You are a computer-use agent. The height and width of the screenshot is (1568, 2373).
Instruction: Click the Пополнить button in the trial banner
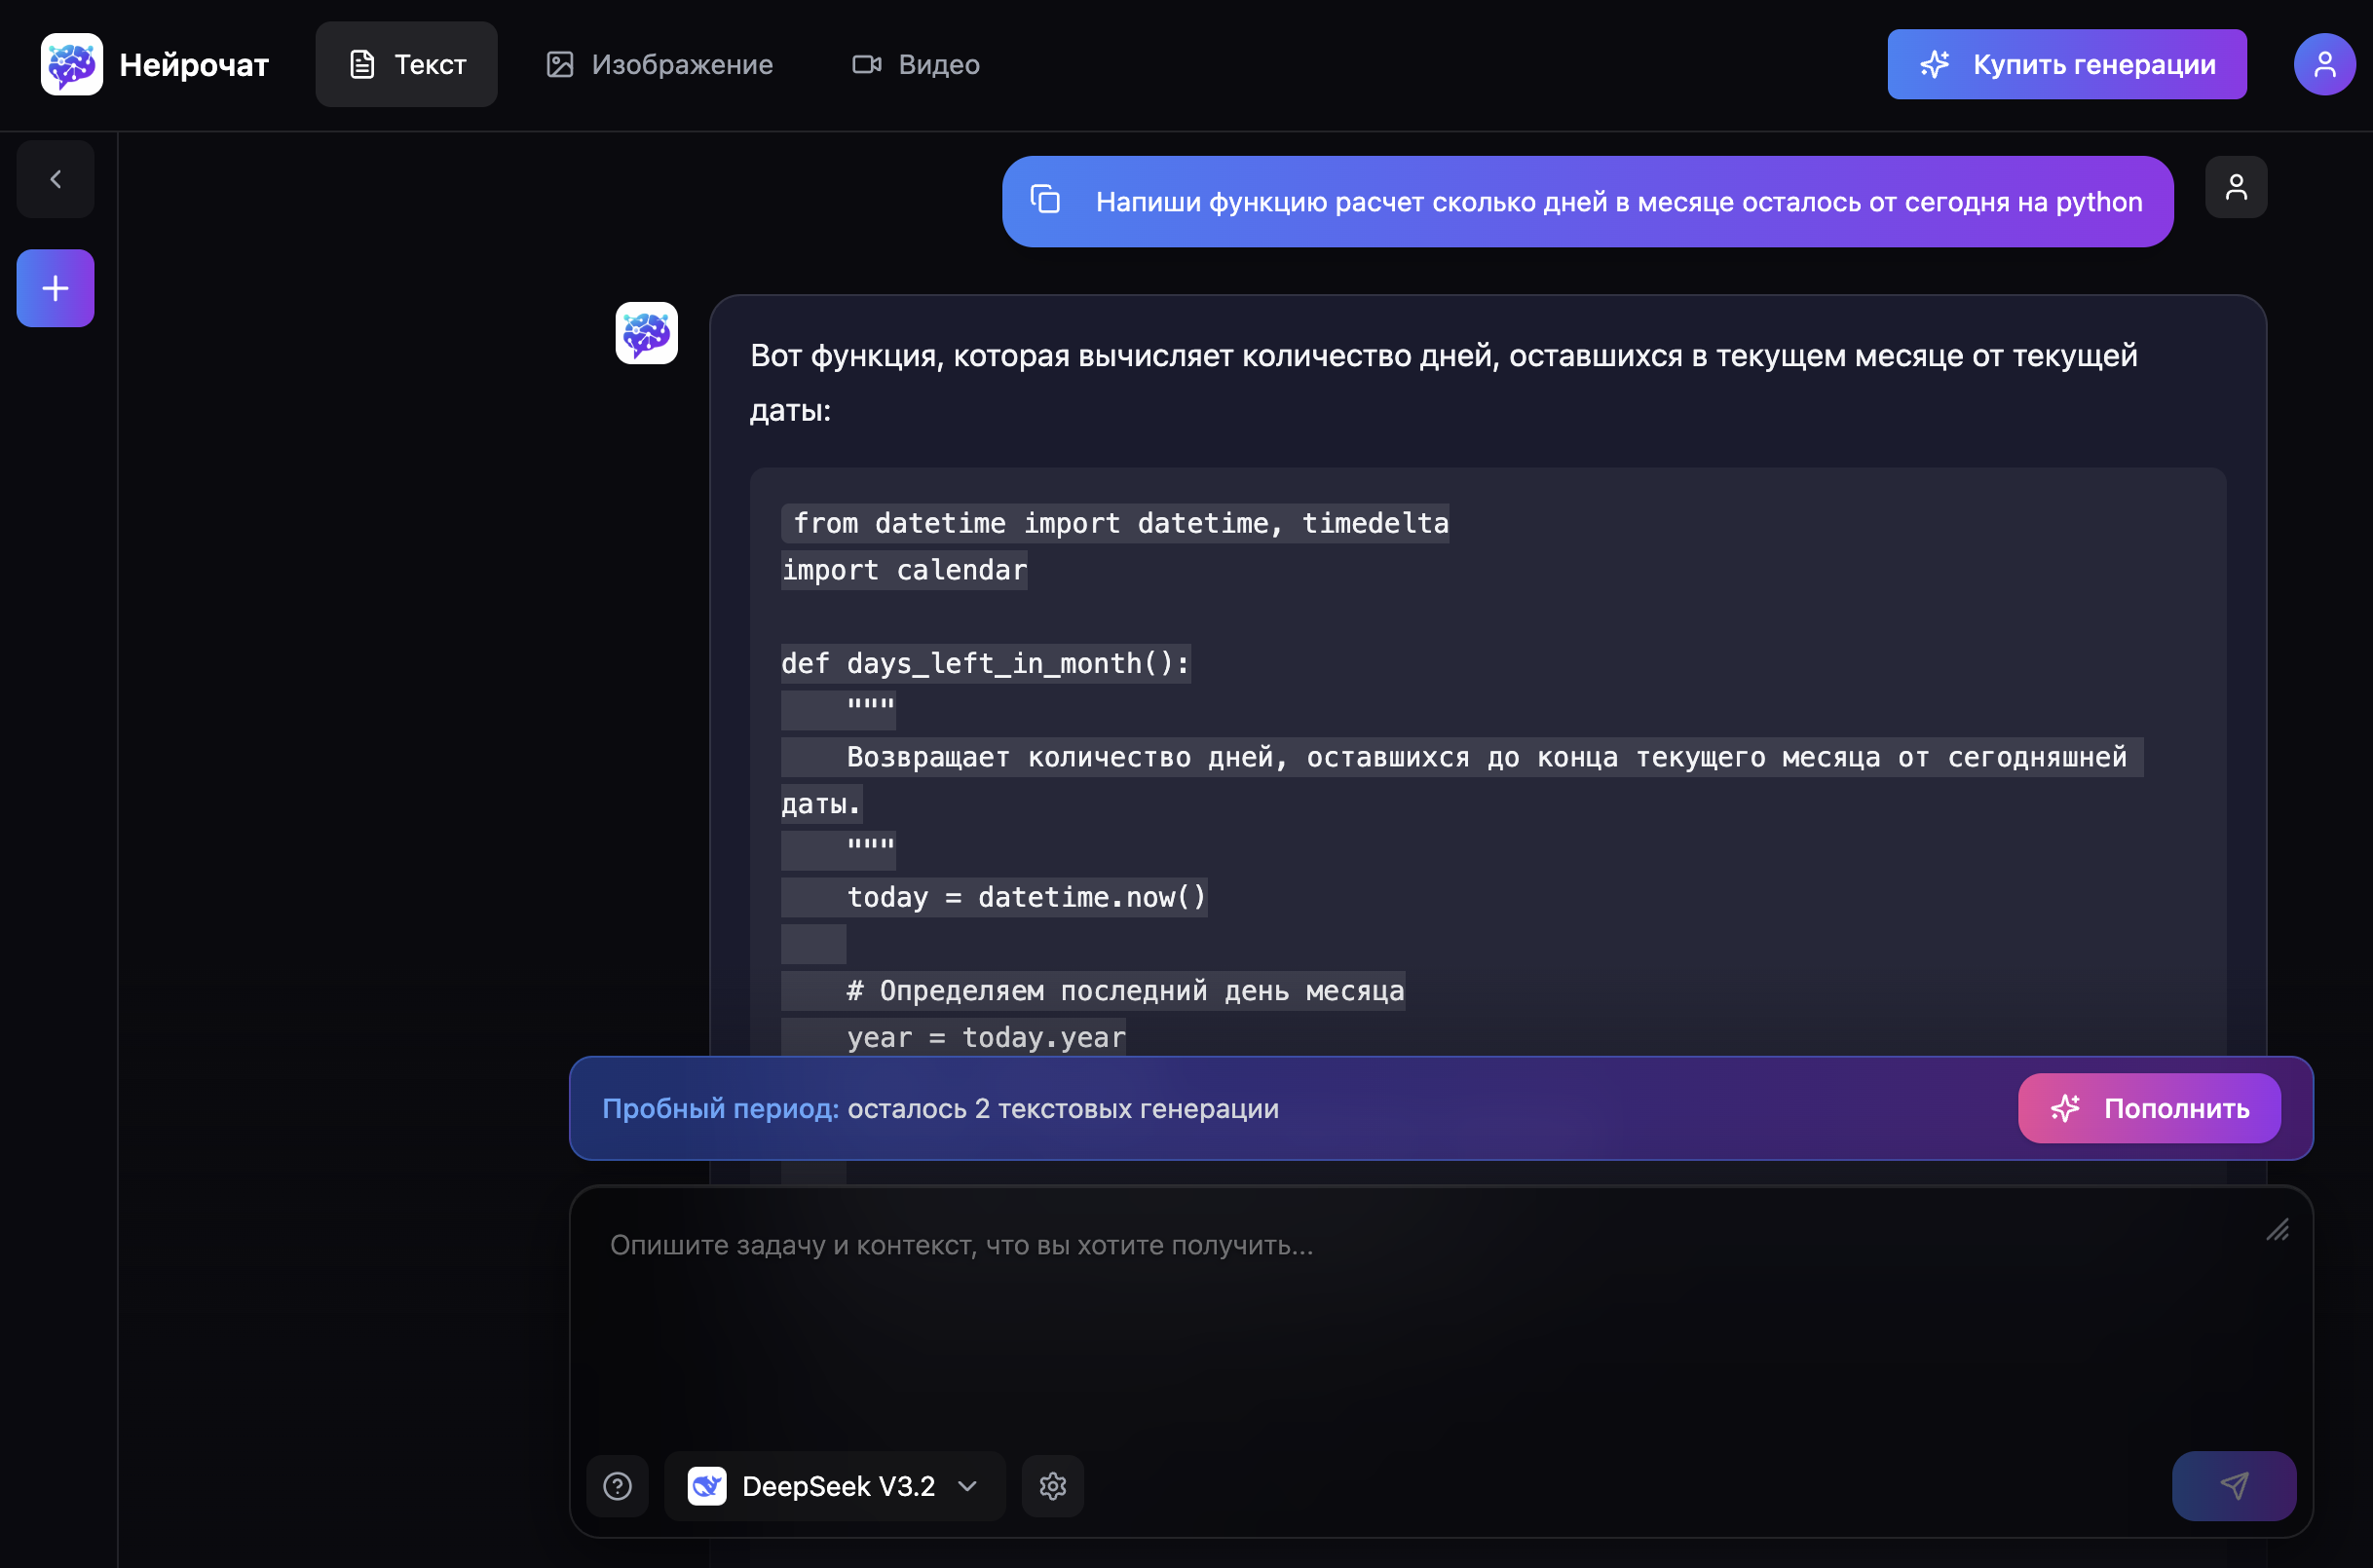[x=2148, y=1108]
